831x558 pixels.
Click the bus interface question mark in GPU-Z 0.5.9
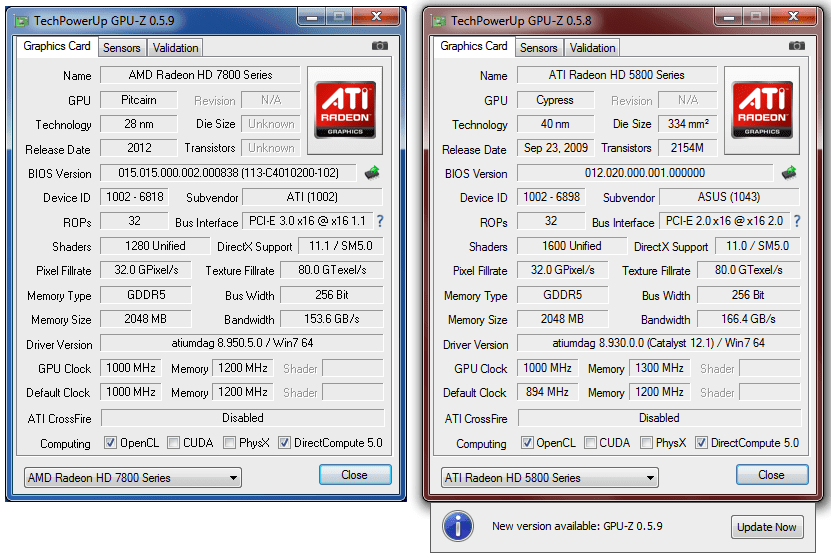pos(380,222)
